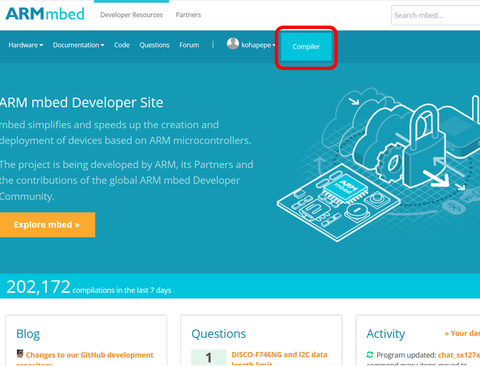Select the Partners tab

188,15
